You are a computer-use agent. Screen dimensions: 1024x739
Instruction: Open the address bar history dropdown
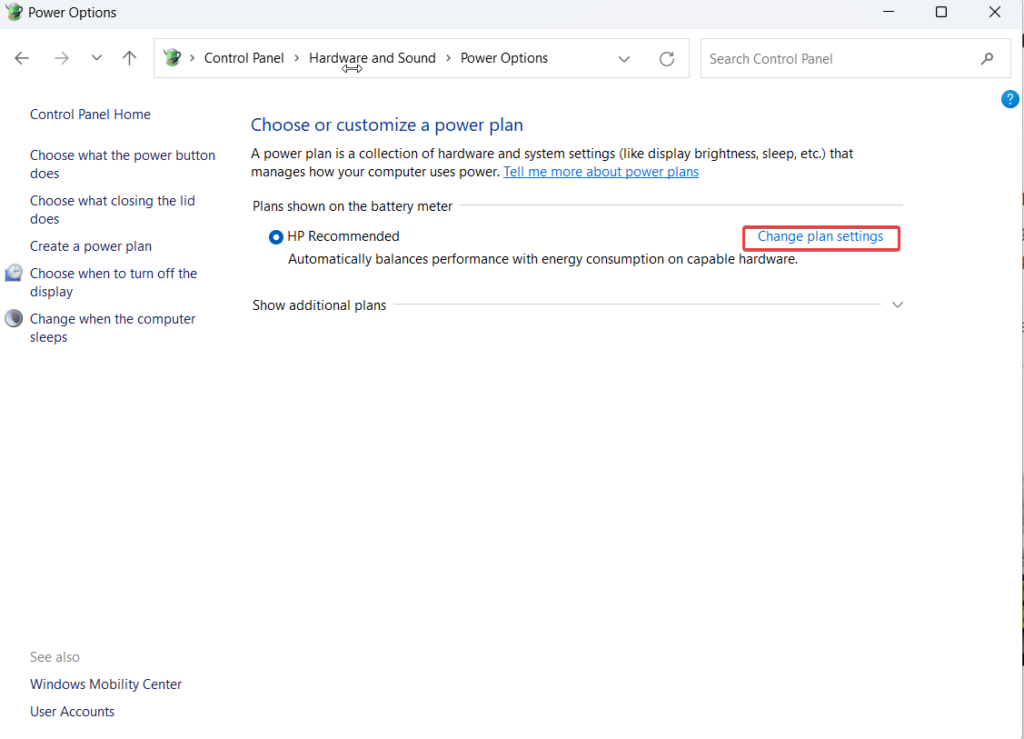pyautogui.click(x=624, y=59)
